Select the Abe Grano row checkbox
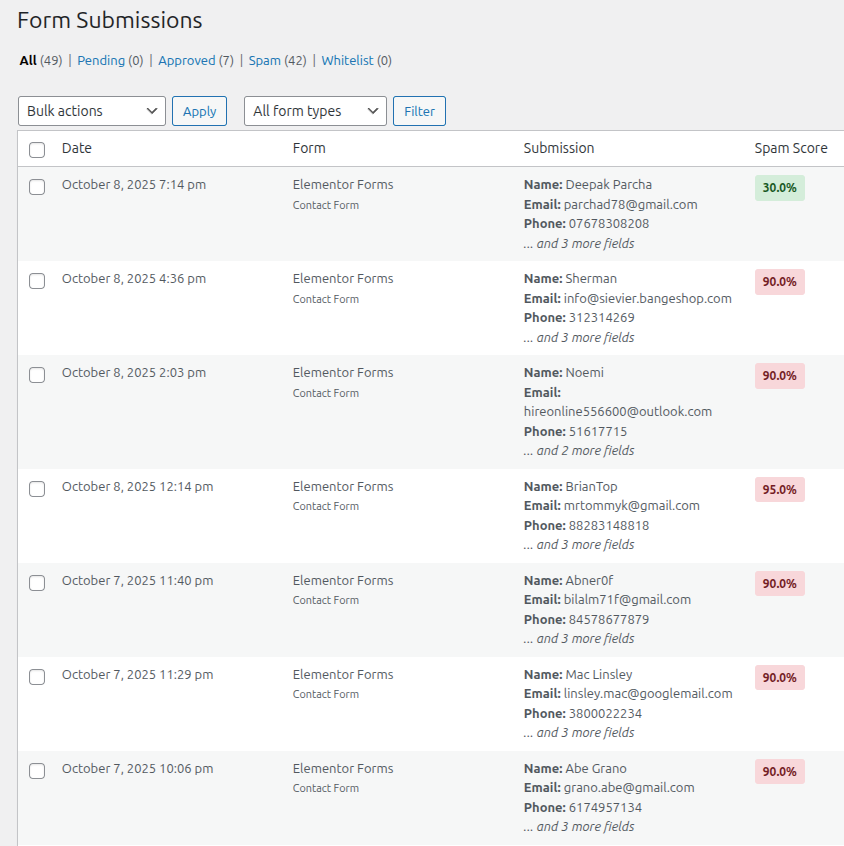 click(x=37, y=771)
